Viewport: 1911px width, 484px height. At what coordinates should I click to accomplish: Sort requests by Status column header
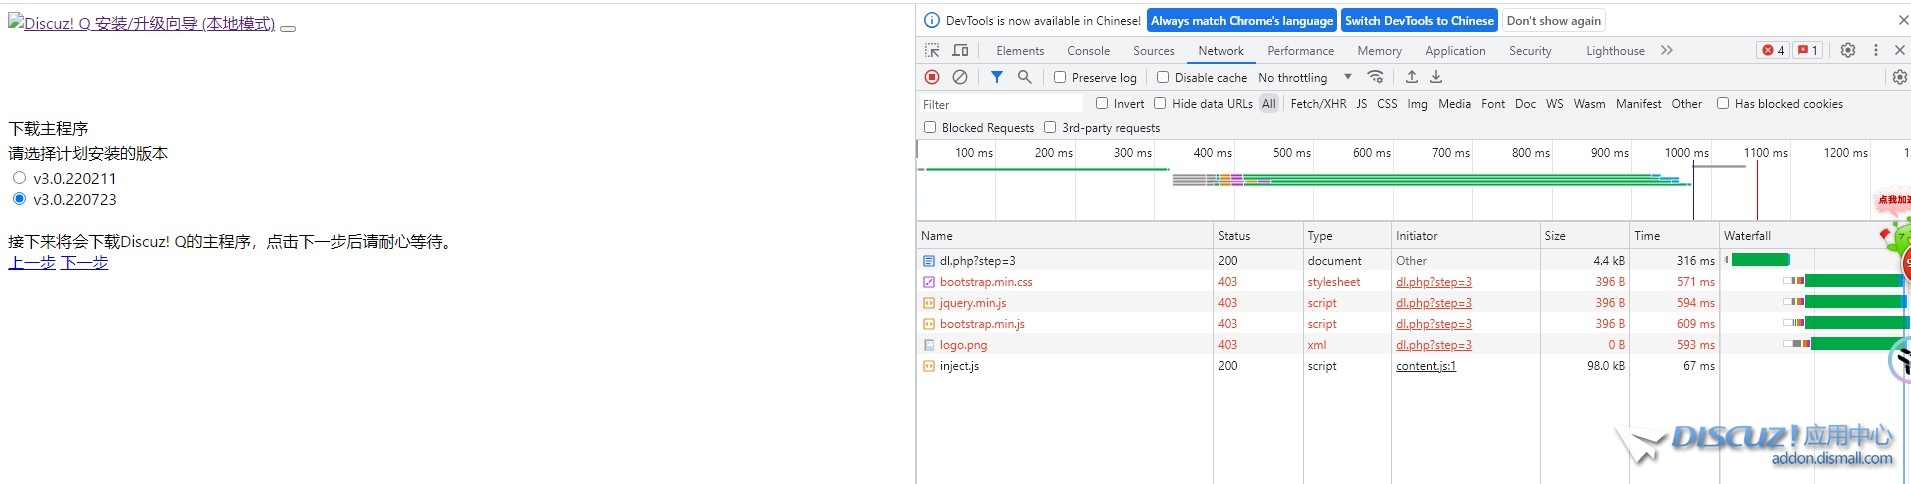tap(1258, 236)
